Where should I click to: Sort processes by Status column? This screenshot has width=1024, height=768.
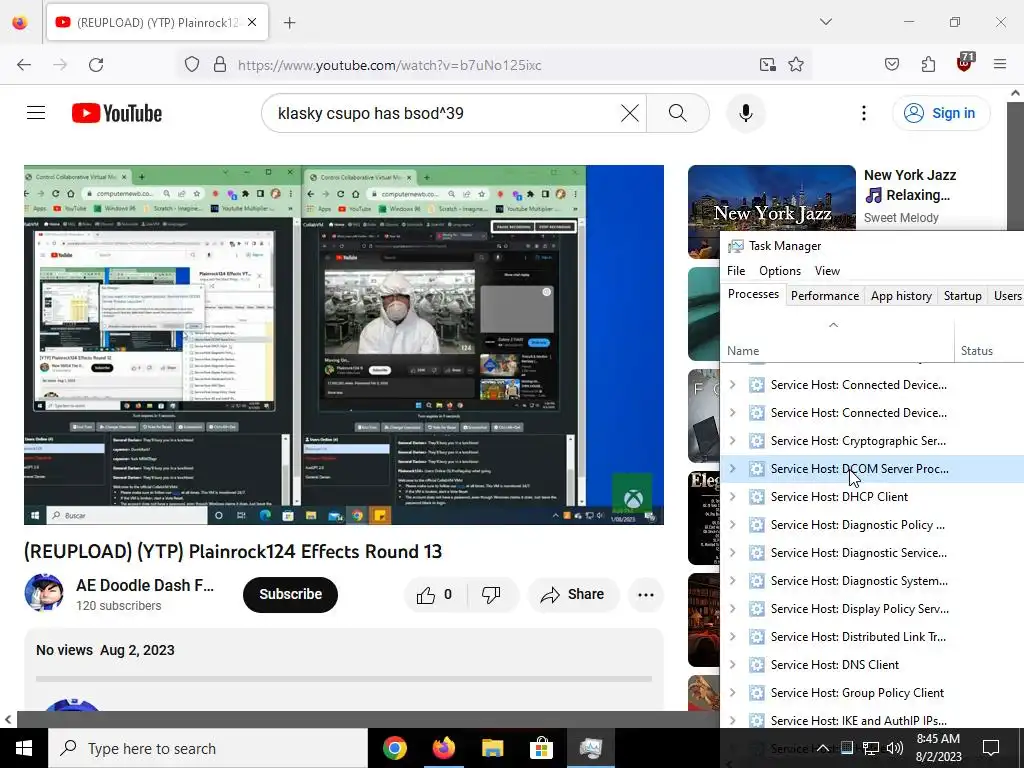[989, 342]
